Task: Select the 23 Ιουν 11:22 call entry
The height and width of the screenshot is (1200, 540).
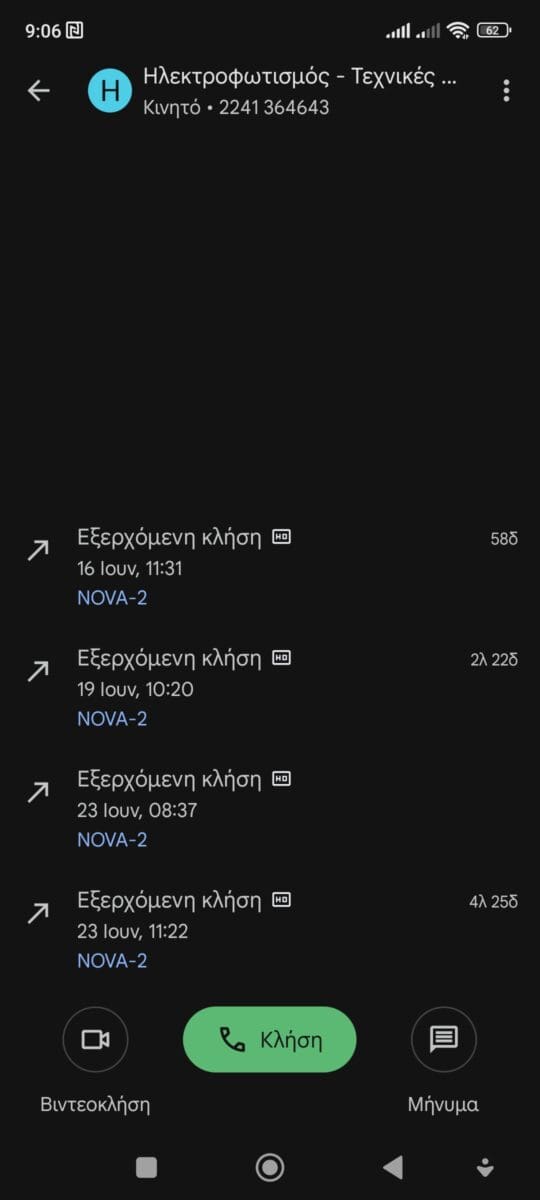Action: (x=270, y=930)
